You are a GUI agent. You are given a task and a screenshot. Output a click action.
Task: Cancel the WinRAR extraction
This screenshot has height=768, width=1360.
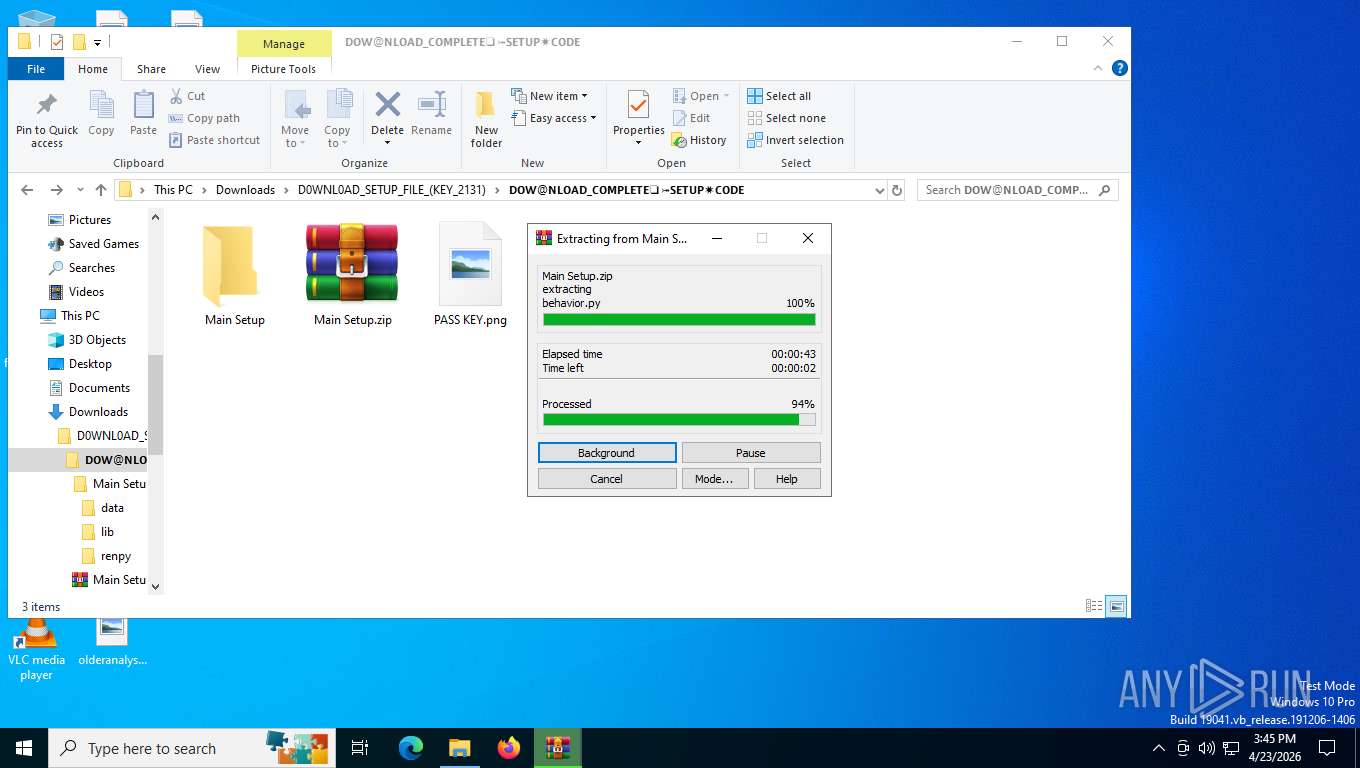click(x=607, y=479)
